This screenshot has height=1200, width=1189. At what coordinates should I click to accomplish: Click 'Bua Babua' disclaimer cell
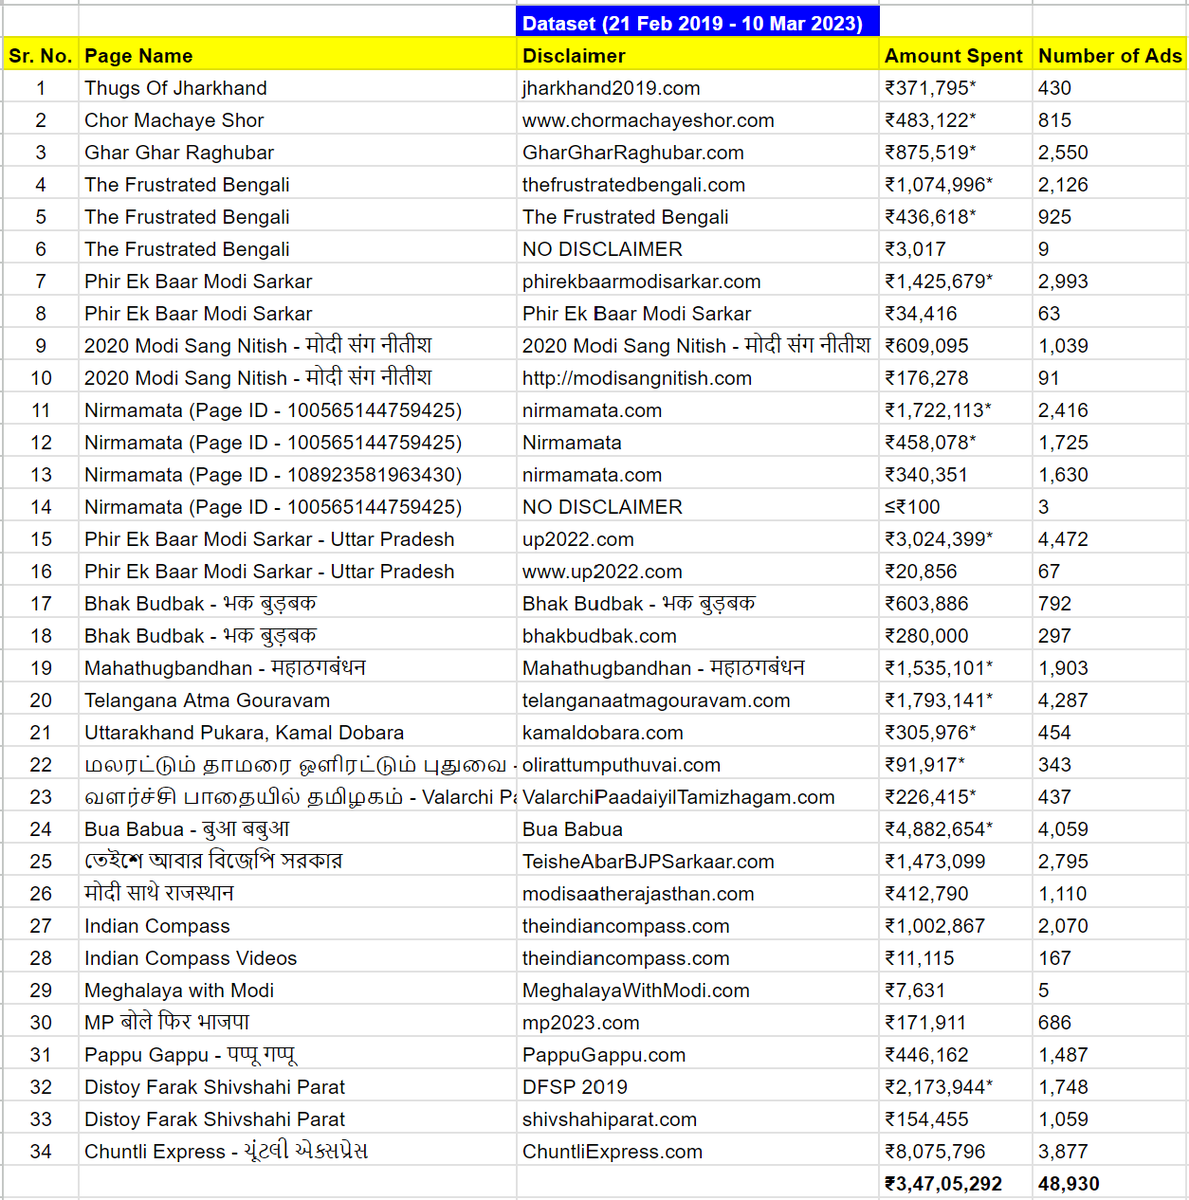coord(698,829)
